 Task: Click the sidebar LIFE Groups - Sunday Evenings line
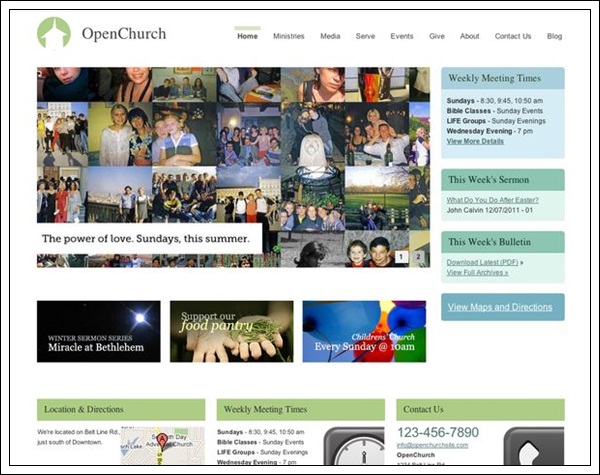(x=496, y=121)
